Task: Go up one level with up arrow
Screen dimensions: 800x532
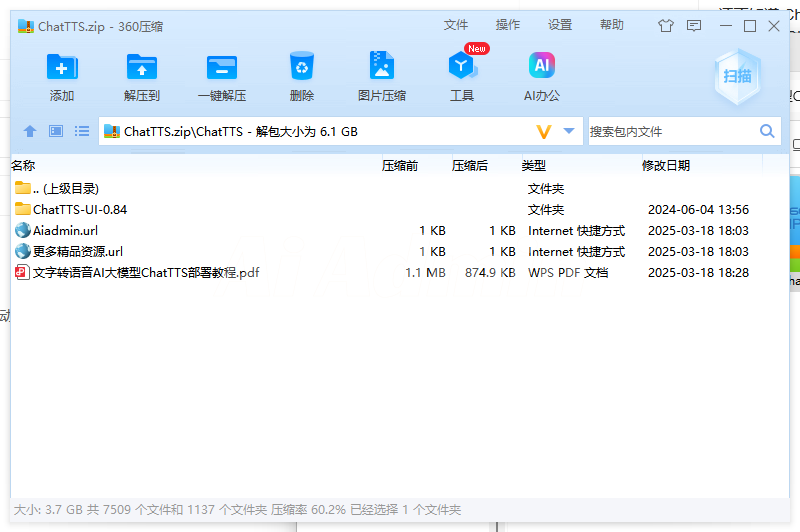Action: (30, 131)
